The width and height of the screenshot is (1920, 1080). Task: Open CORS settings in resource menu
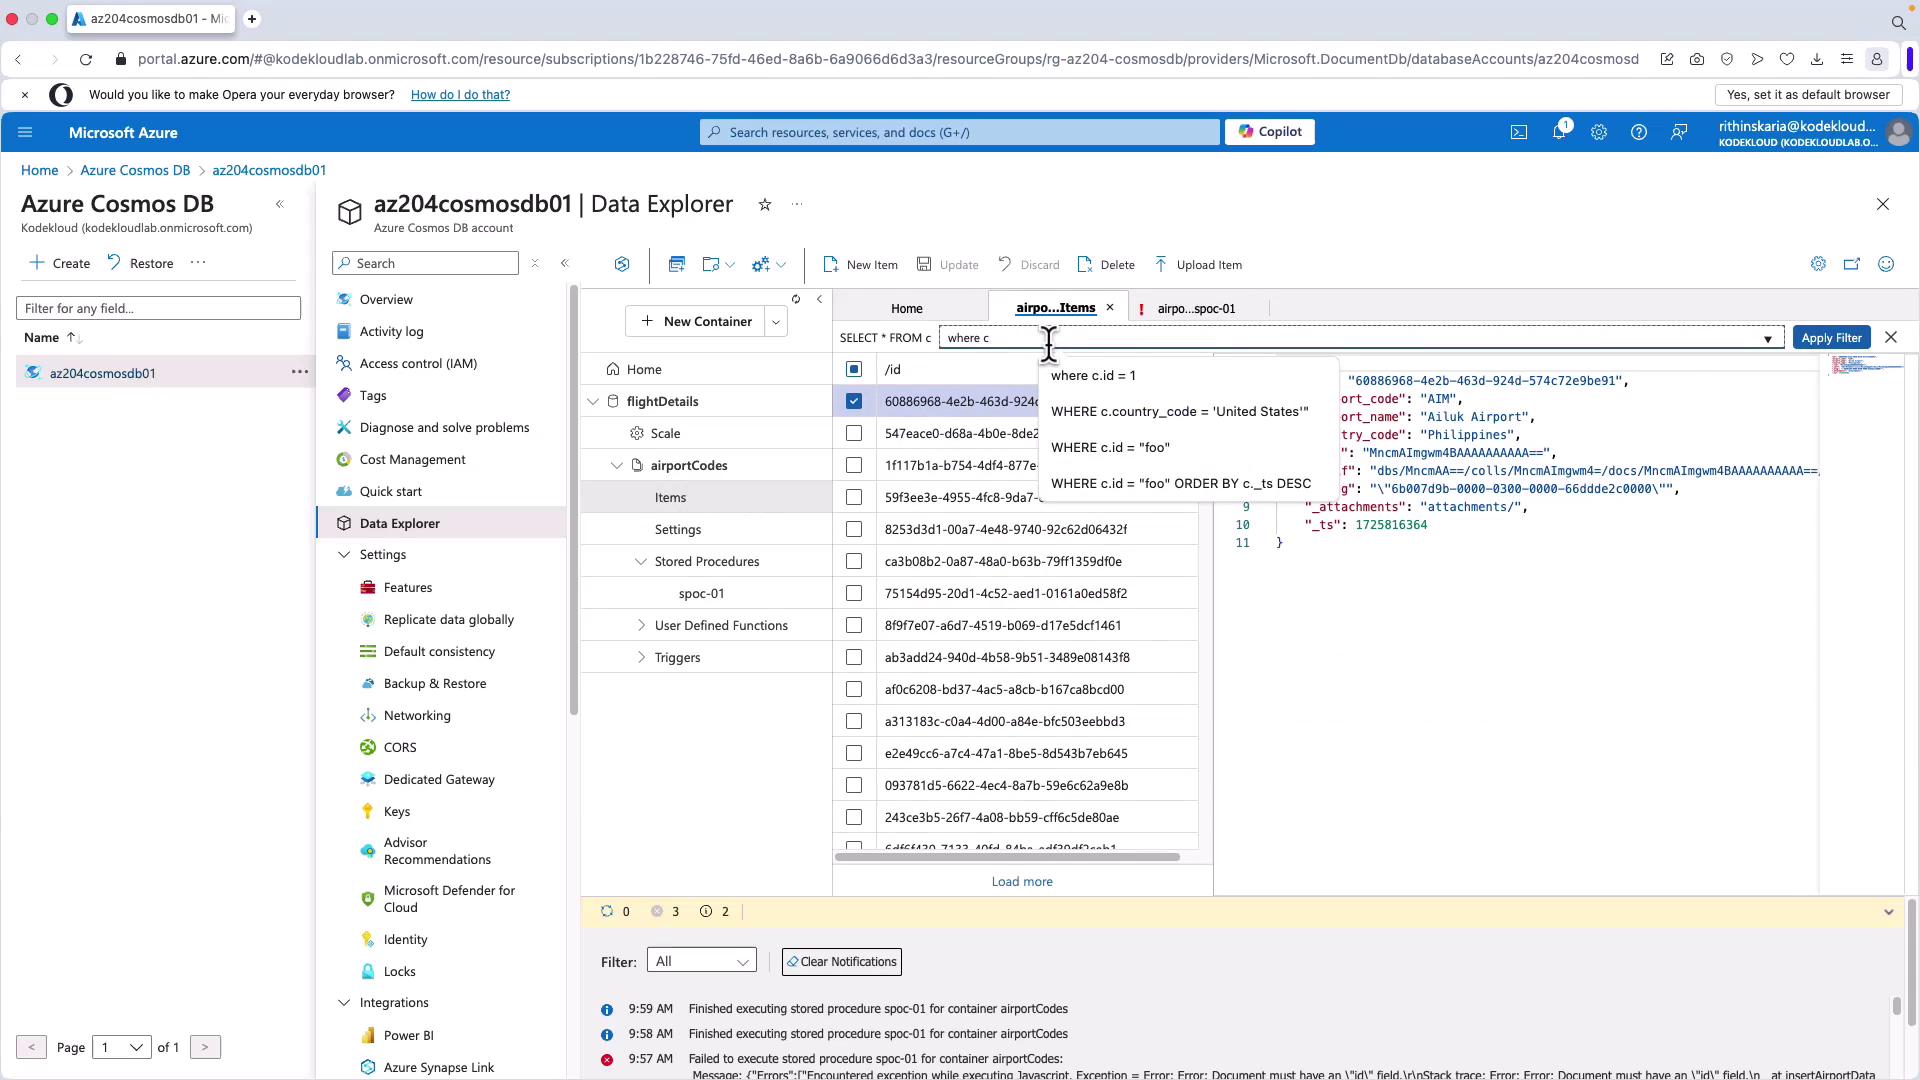400,747
